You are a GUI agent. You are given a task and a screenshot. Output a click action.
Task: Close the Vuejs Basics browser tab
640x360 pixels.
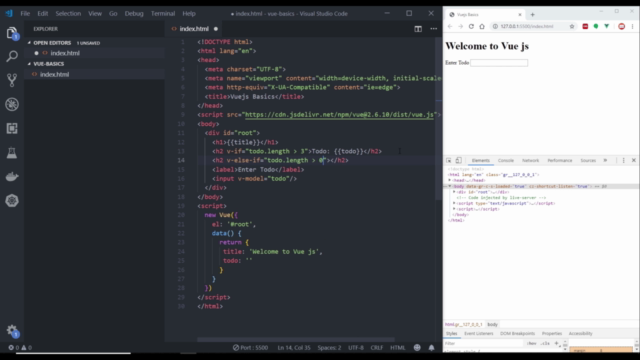520,15
